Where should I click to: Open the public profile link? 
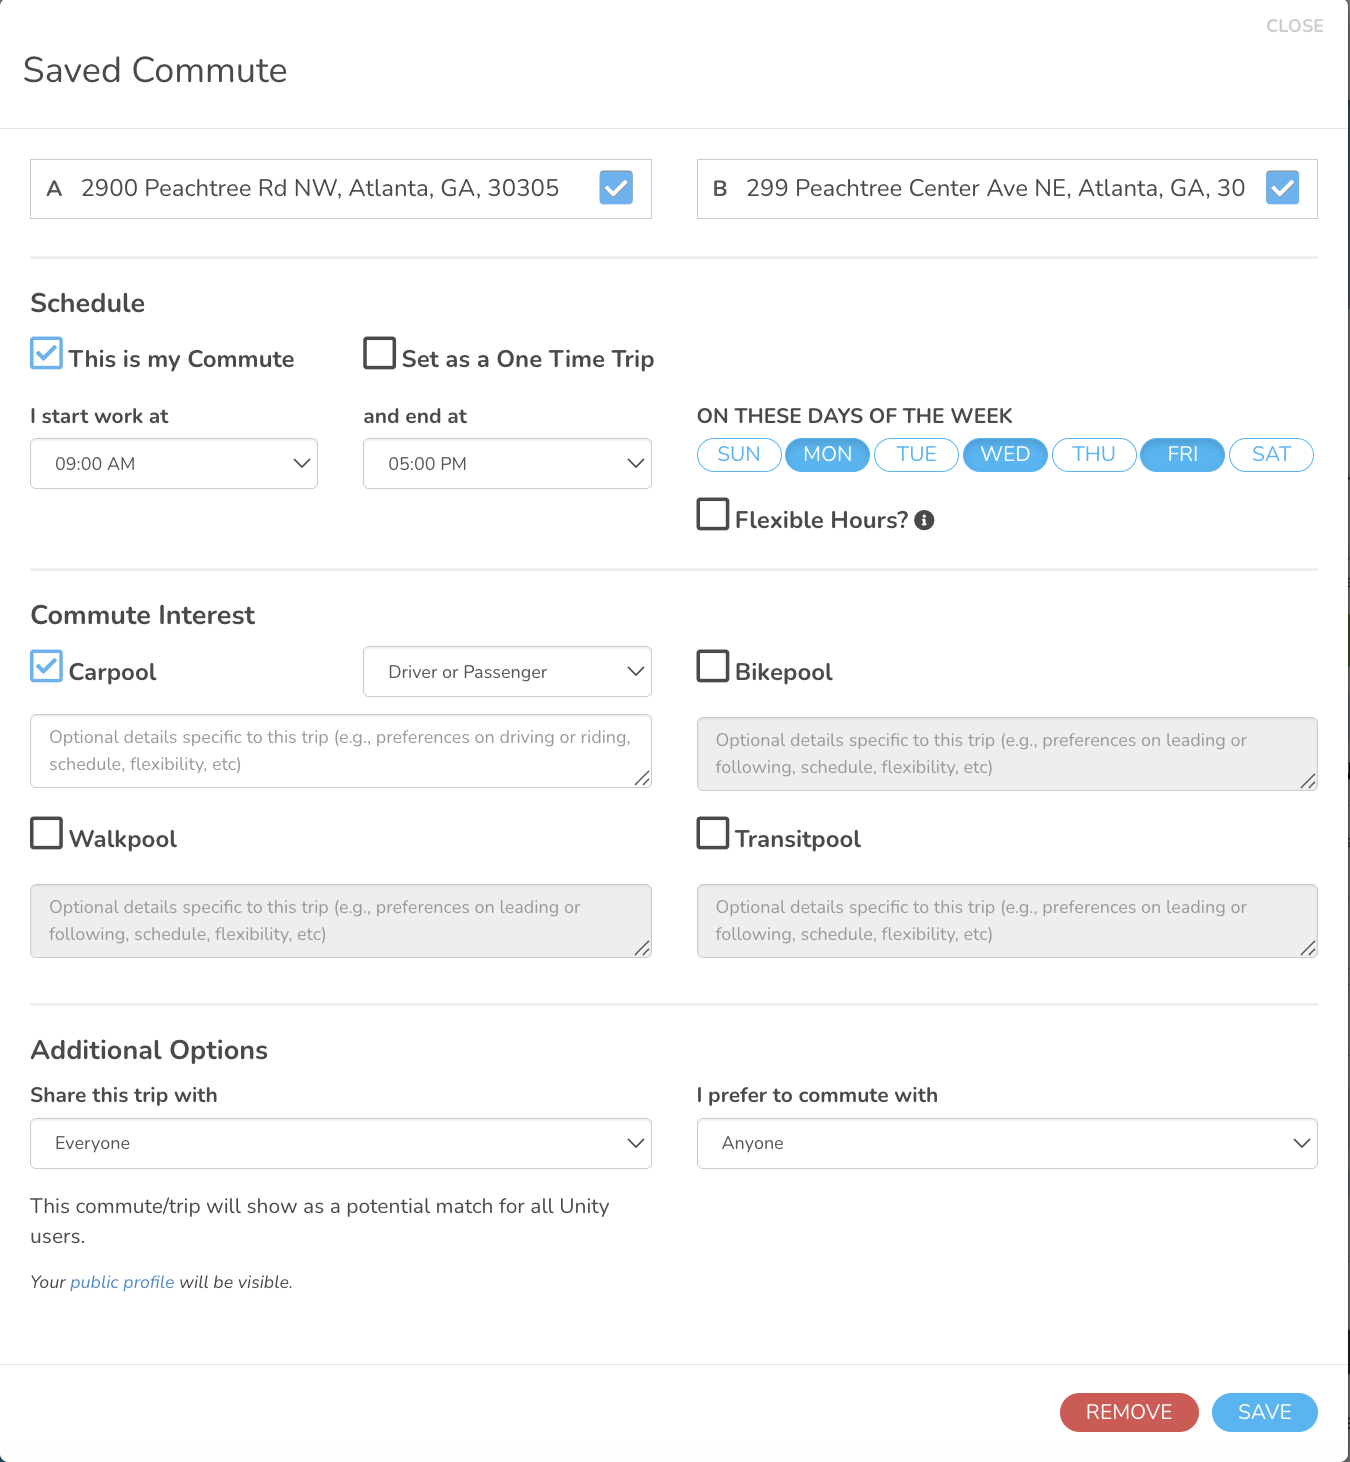[122, 1282]
